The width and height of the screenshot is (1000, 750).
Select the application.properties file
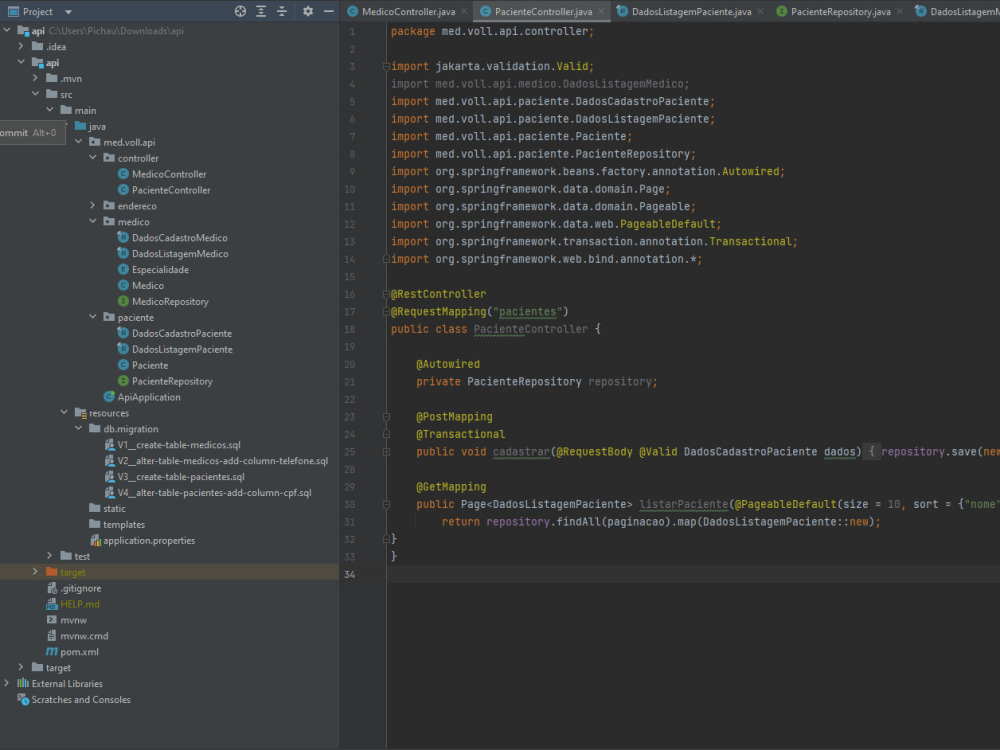click(149, 541)
